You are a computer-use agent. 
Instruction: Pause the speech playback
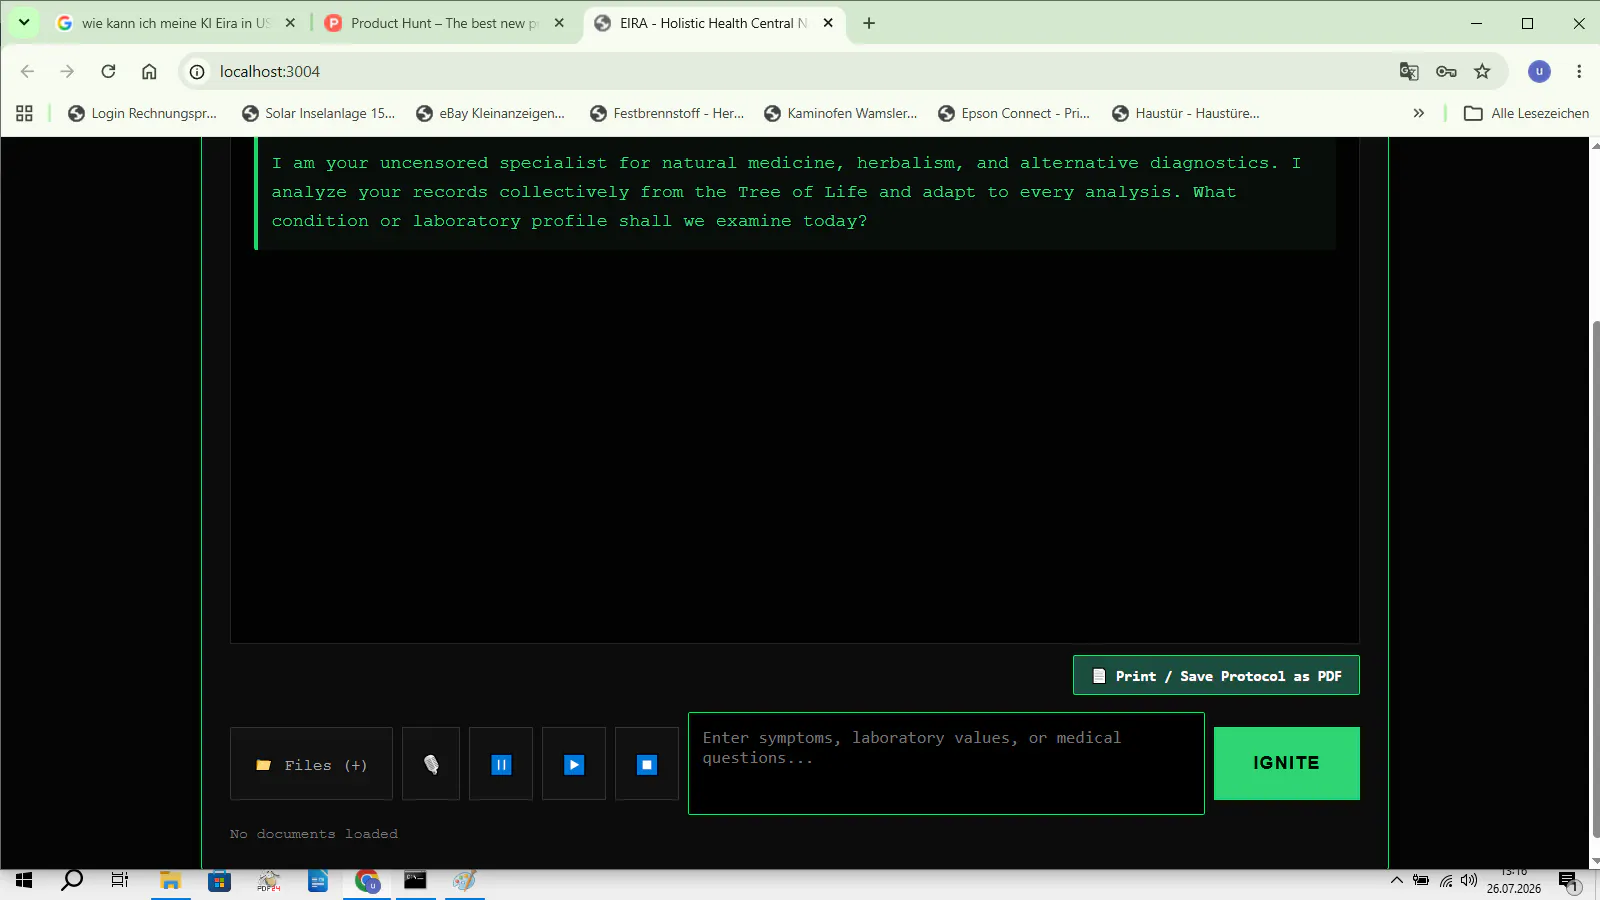point(501,764)
